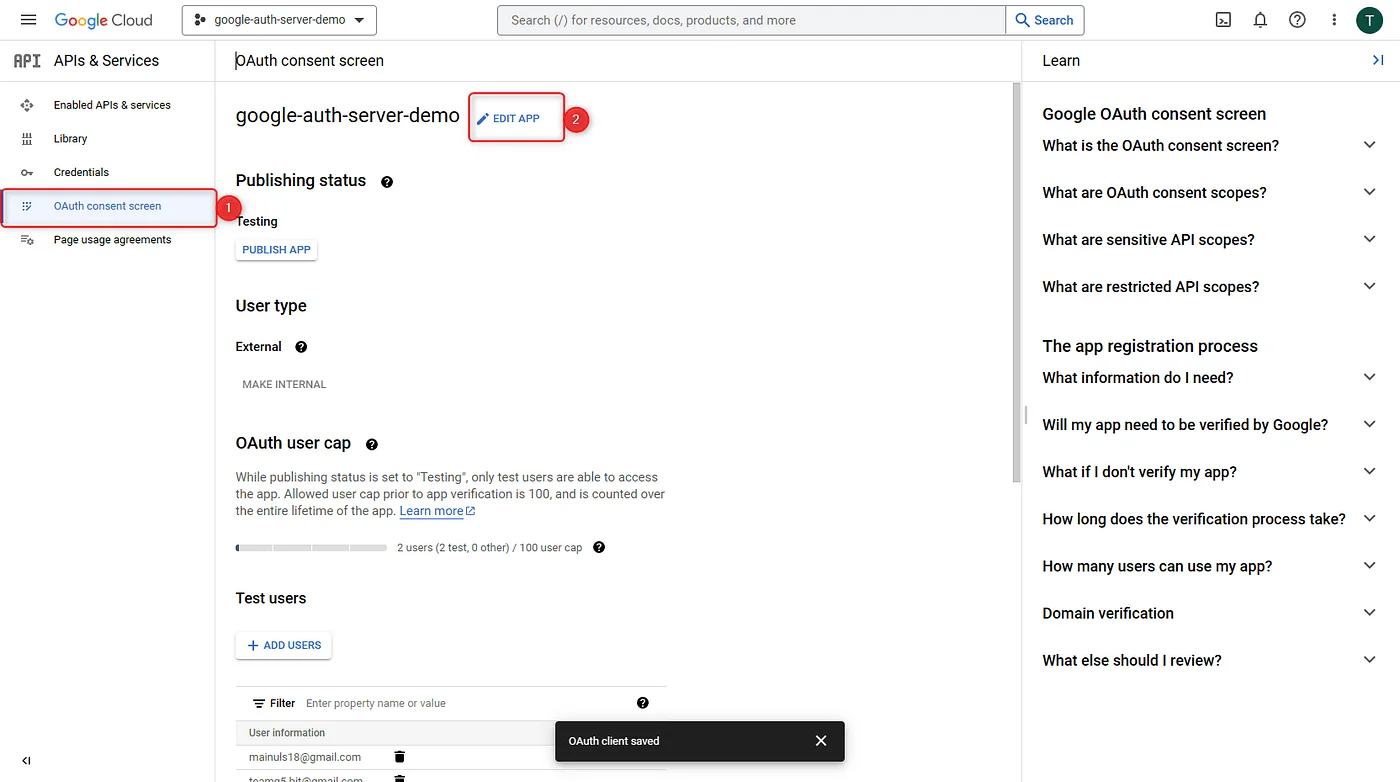Expand Domain verification section
This screenshot has width=1400, height=782.
pyautogui.click(x=1370, y=612)
